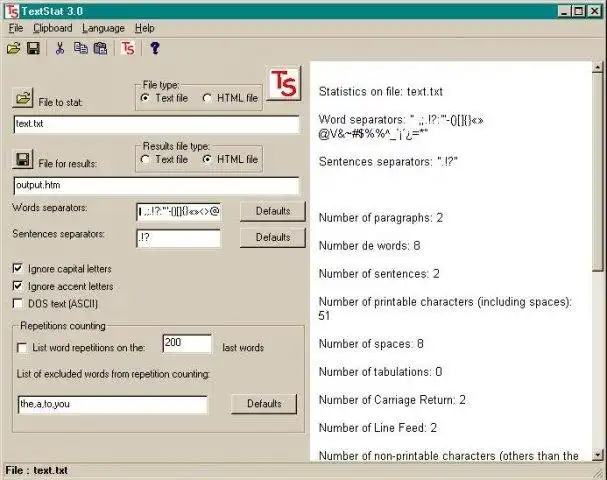Image resolution: width=607 pixels, height=480 pixels.
Task: Select HTML file under File type
Action: pos(230,98)
